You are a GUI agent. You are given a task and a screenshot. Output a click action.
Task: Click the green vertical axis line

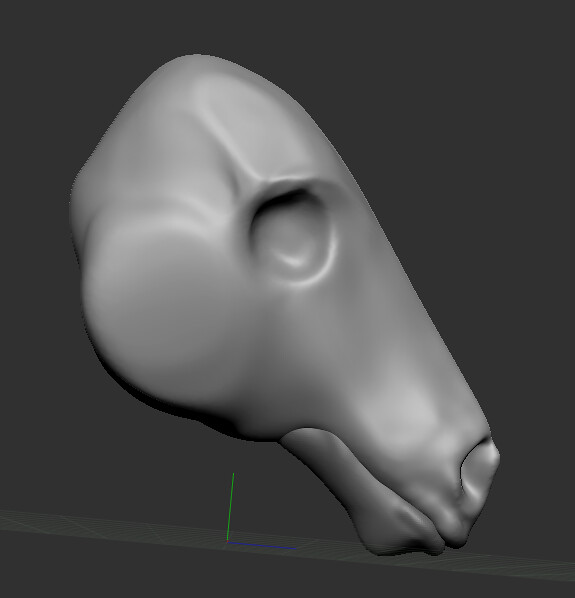tap(230, 507)
